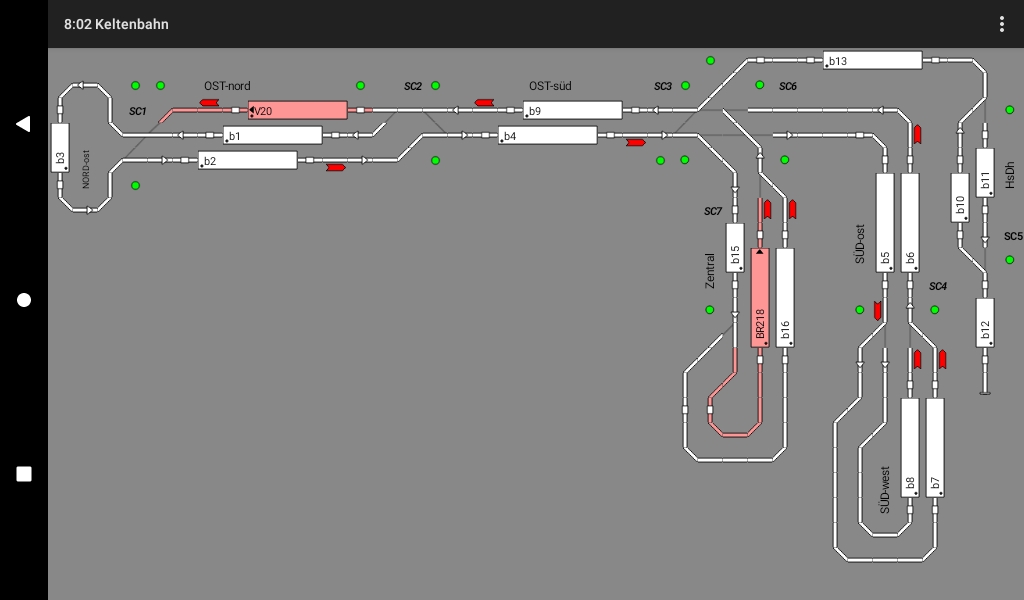Viewport: 1024px width, 600px height.
Task: Tap the Android home circle button
Action: click(24, 300)
